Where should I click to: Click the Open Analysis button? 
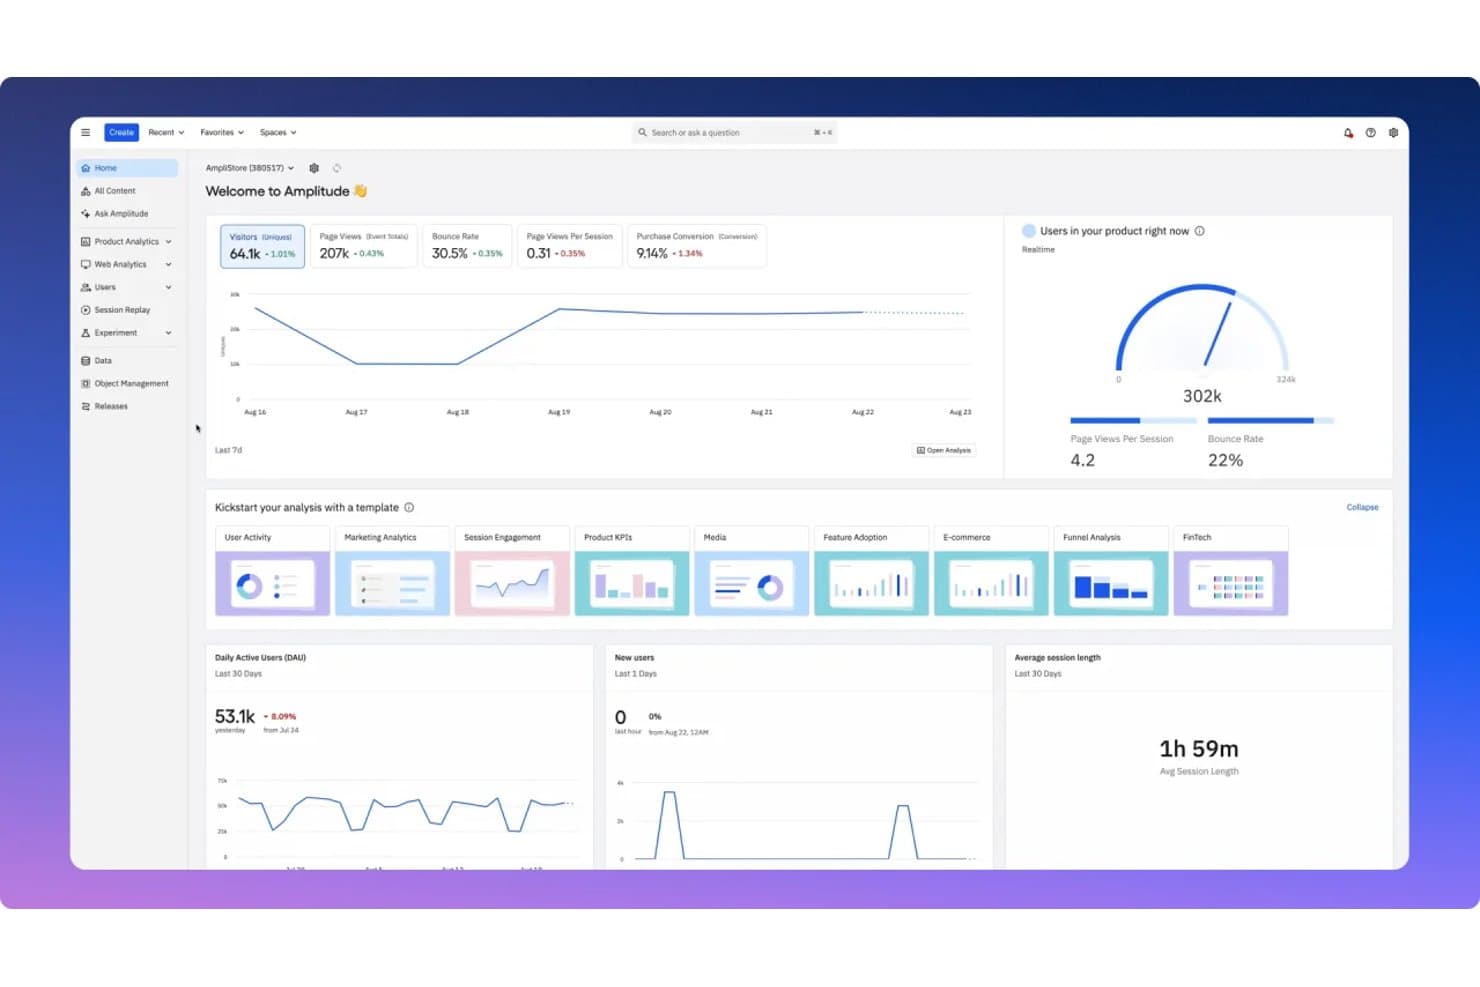[944, 451]
